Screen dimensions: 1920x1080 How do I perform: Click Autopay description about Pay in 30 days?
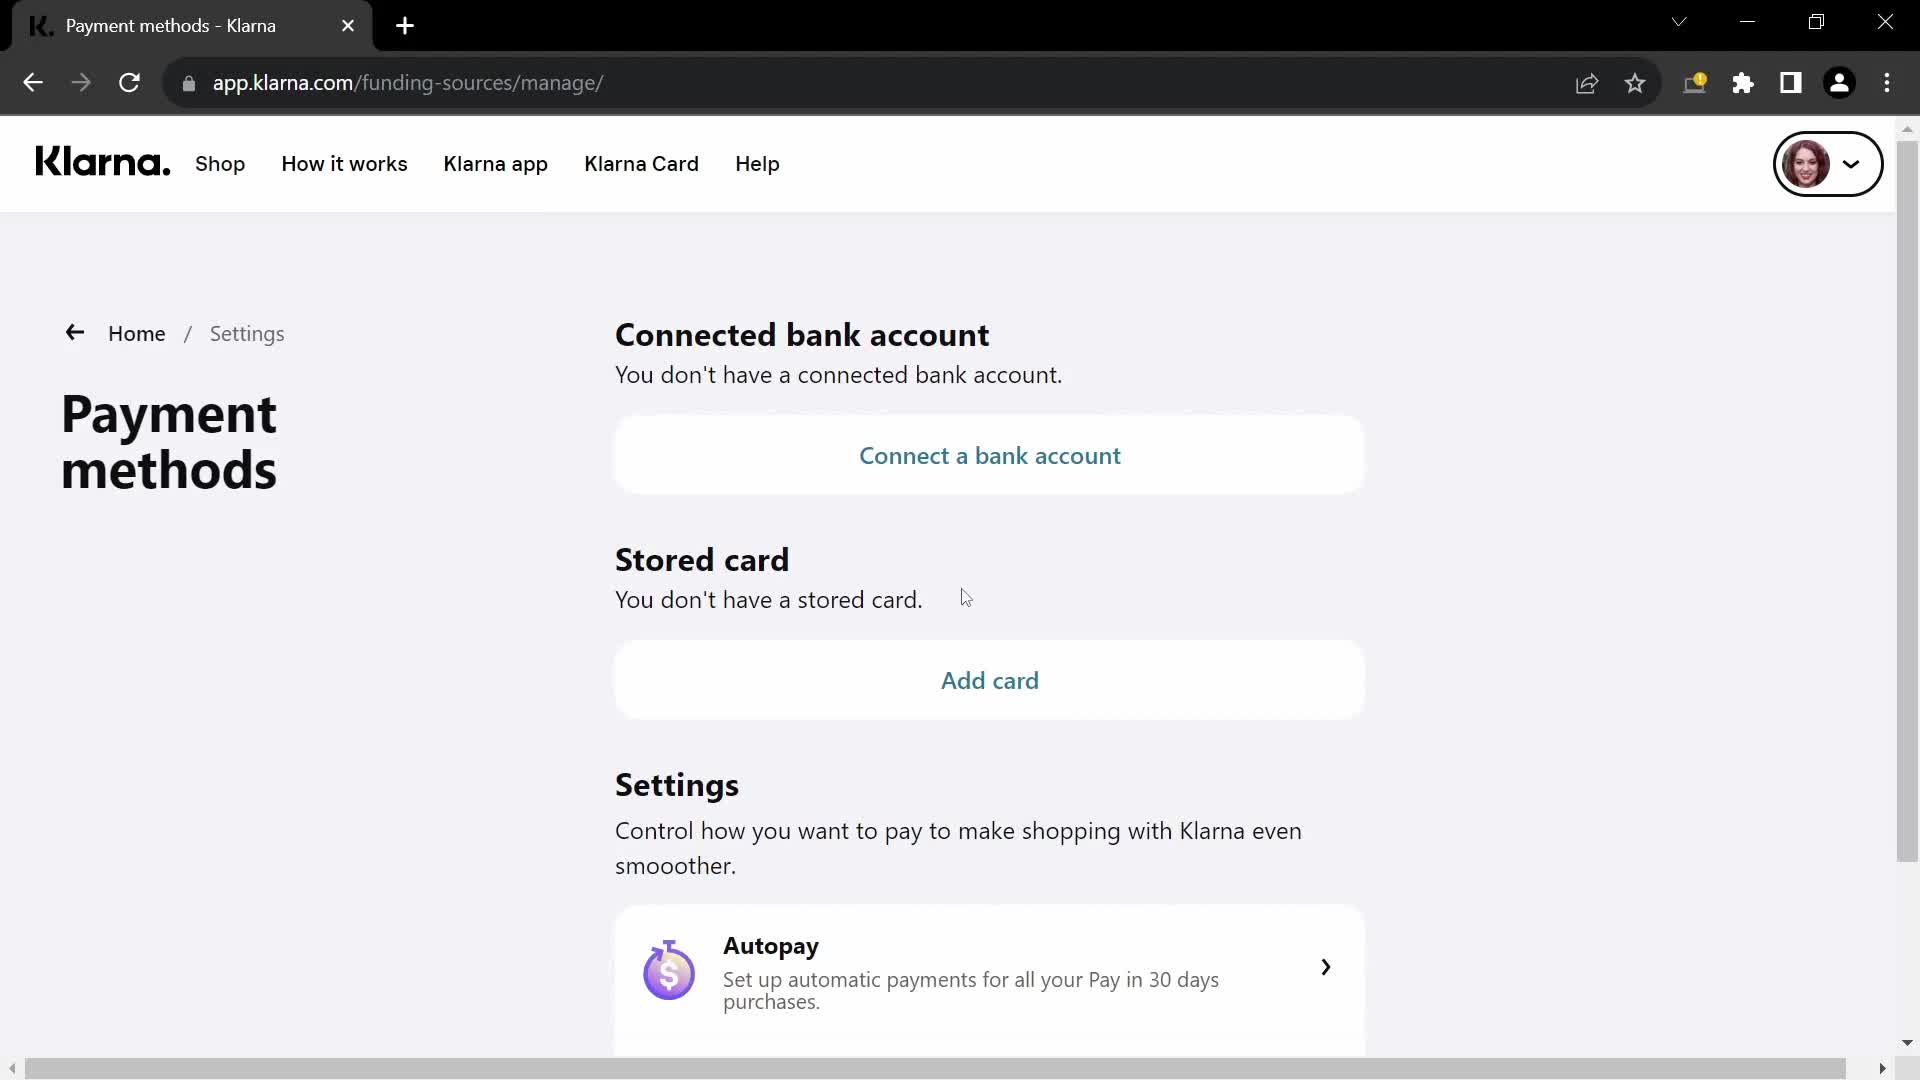pyautogui.click(x=971, y=990)
